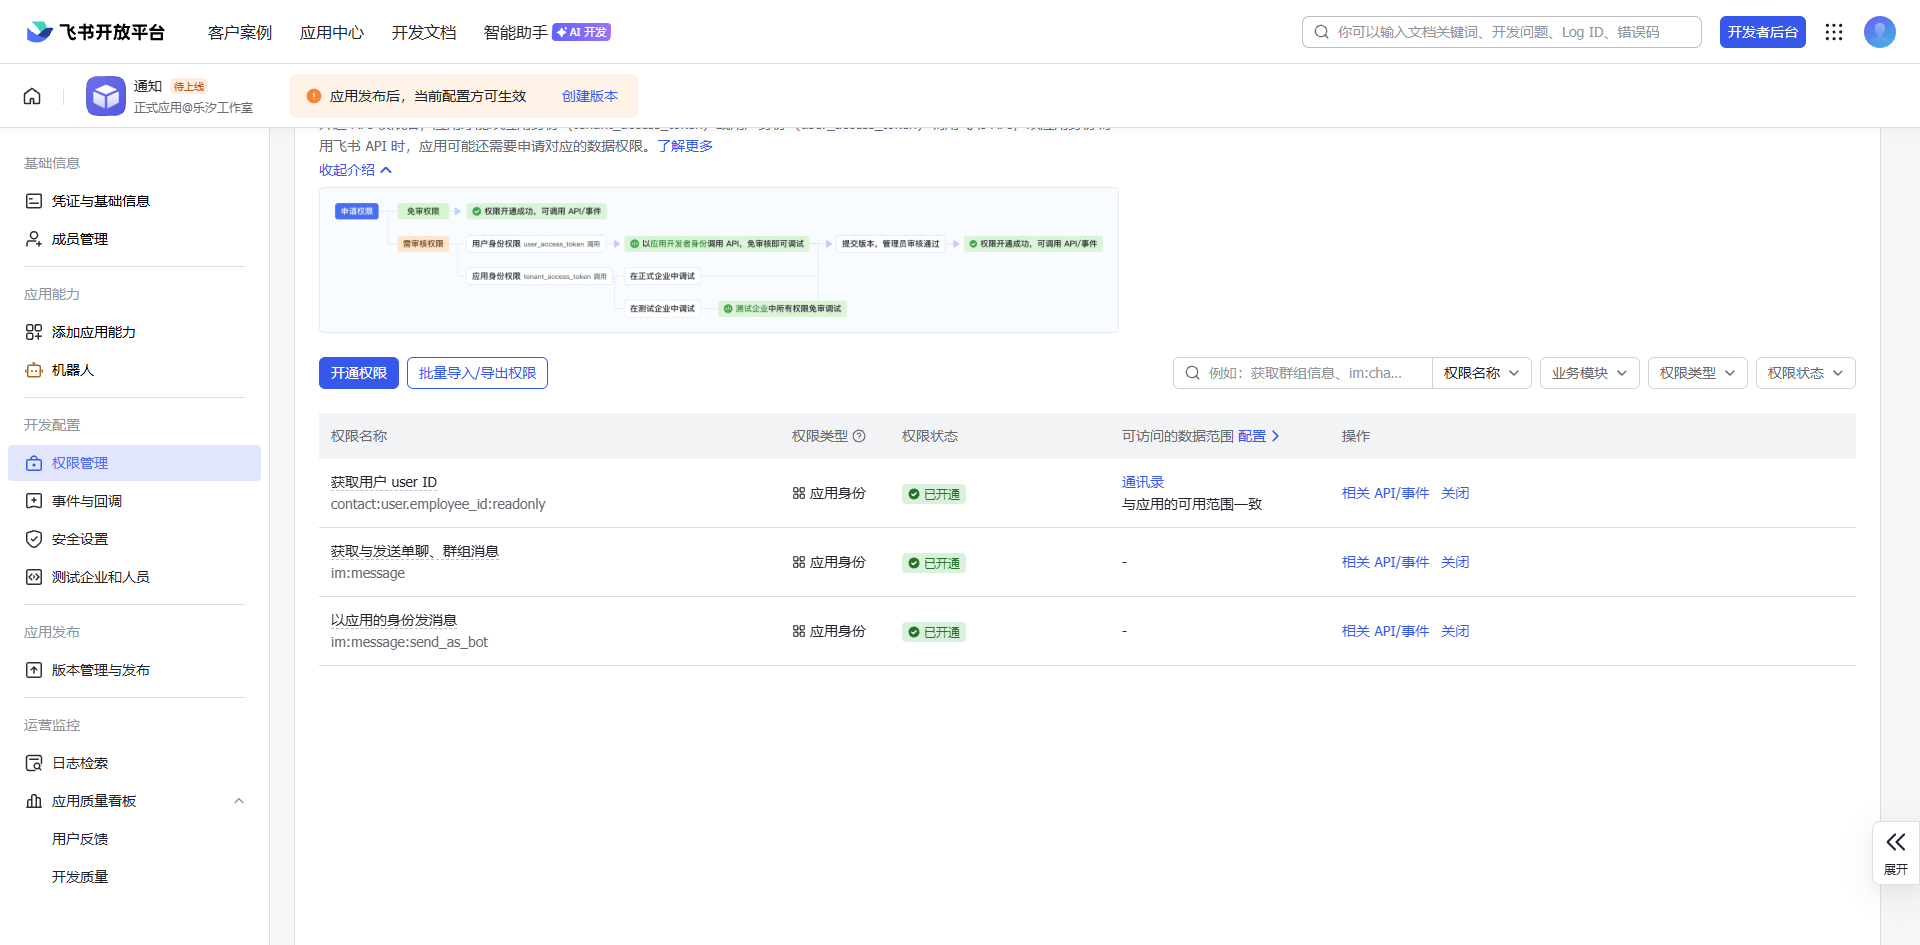The width and height of the screenshot is (1920, 945).
Task: Go to 事件与回调 in the sidebar
Action: [87, 501]
